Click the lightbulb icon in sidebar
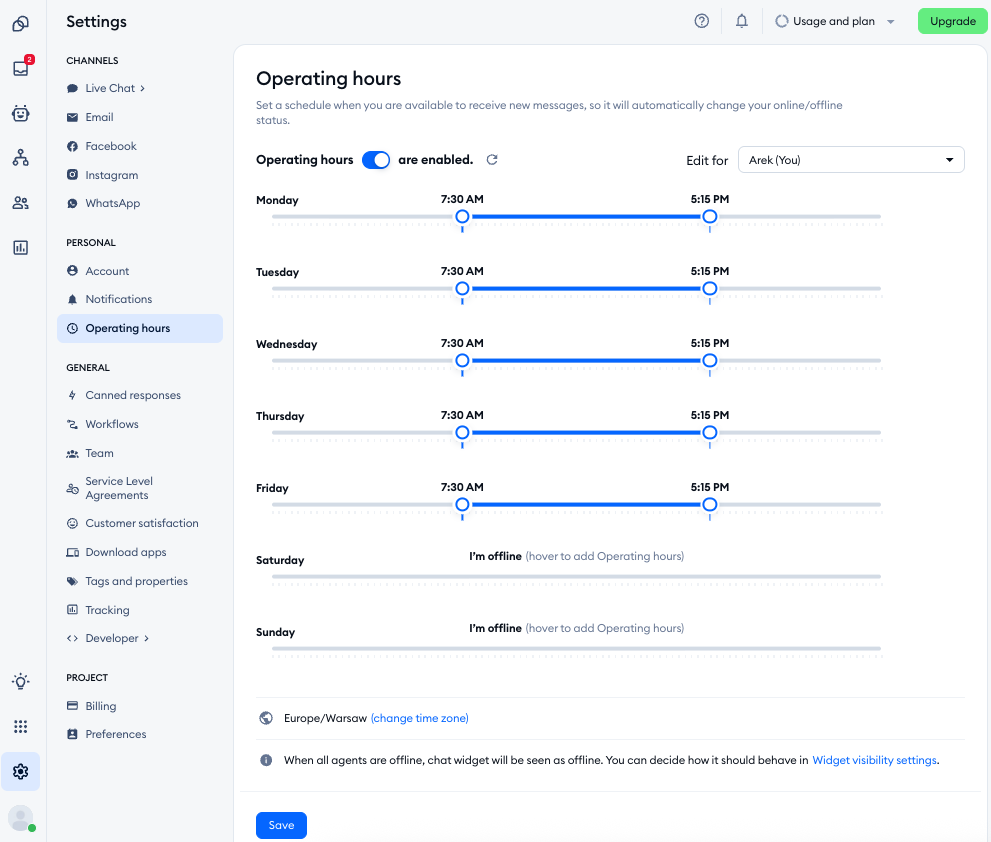This screenshot has width=991, height=842. [x=20, y=682]
